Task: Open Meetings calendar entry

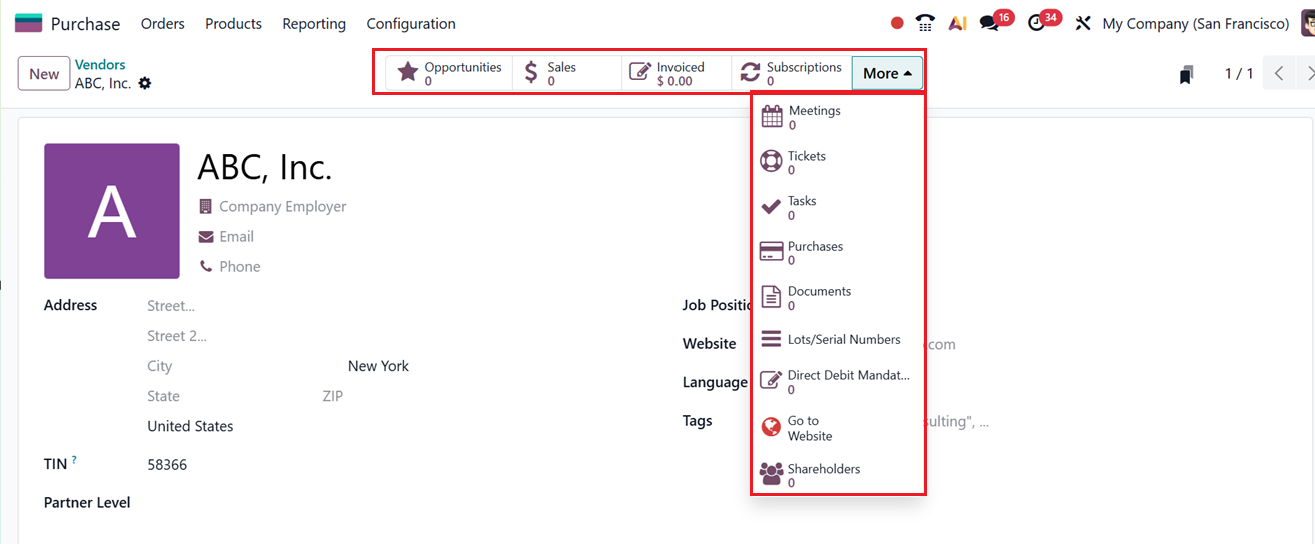Action: [x=838, y=117]
